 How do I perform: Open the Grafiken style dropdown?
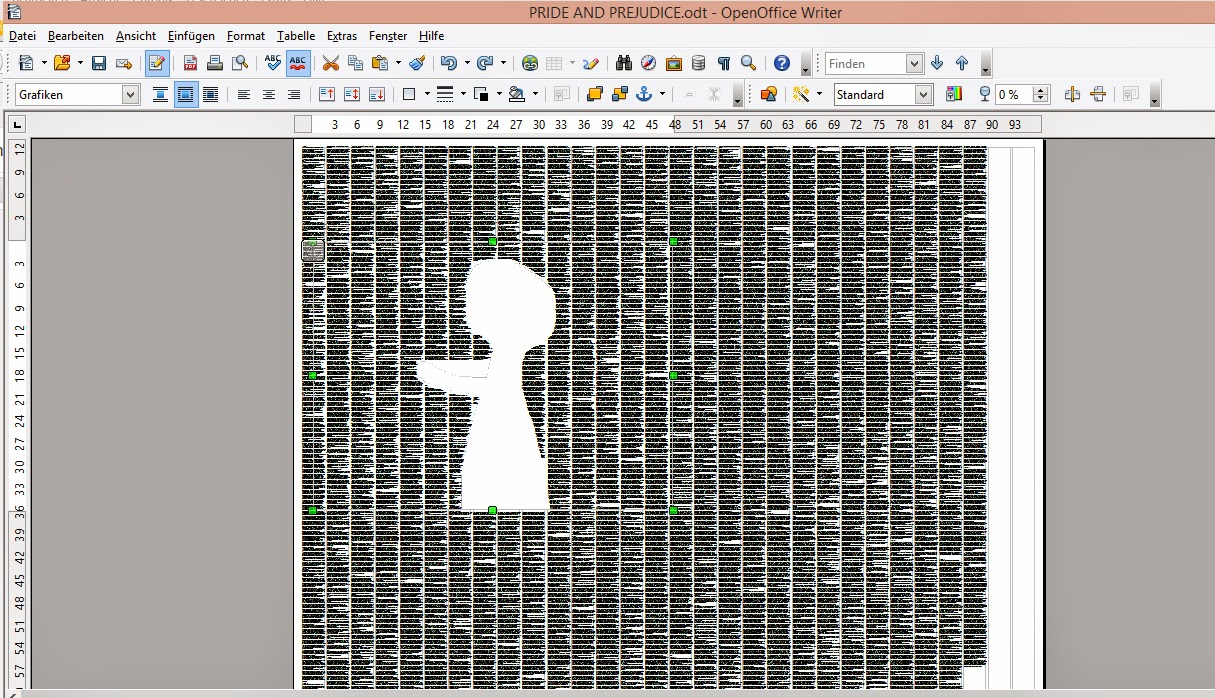130,94
